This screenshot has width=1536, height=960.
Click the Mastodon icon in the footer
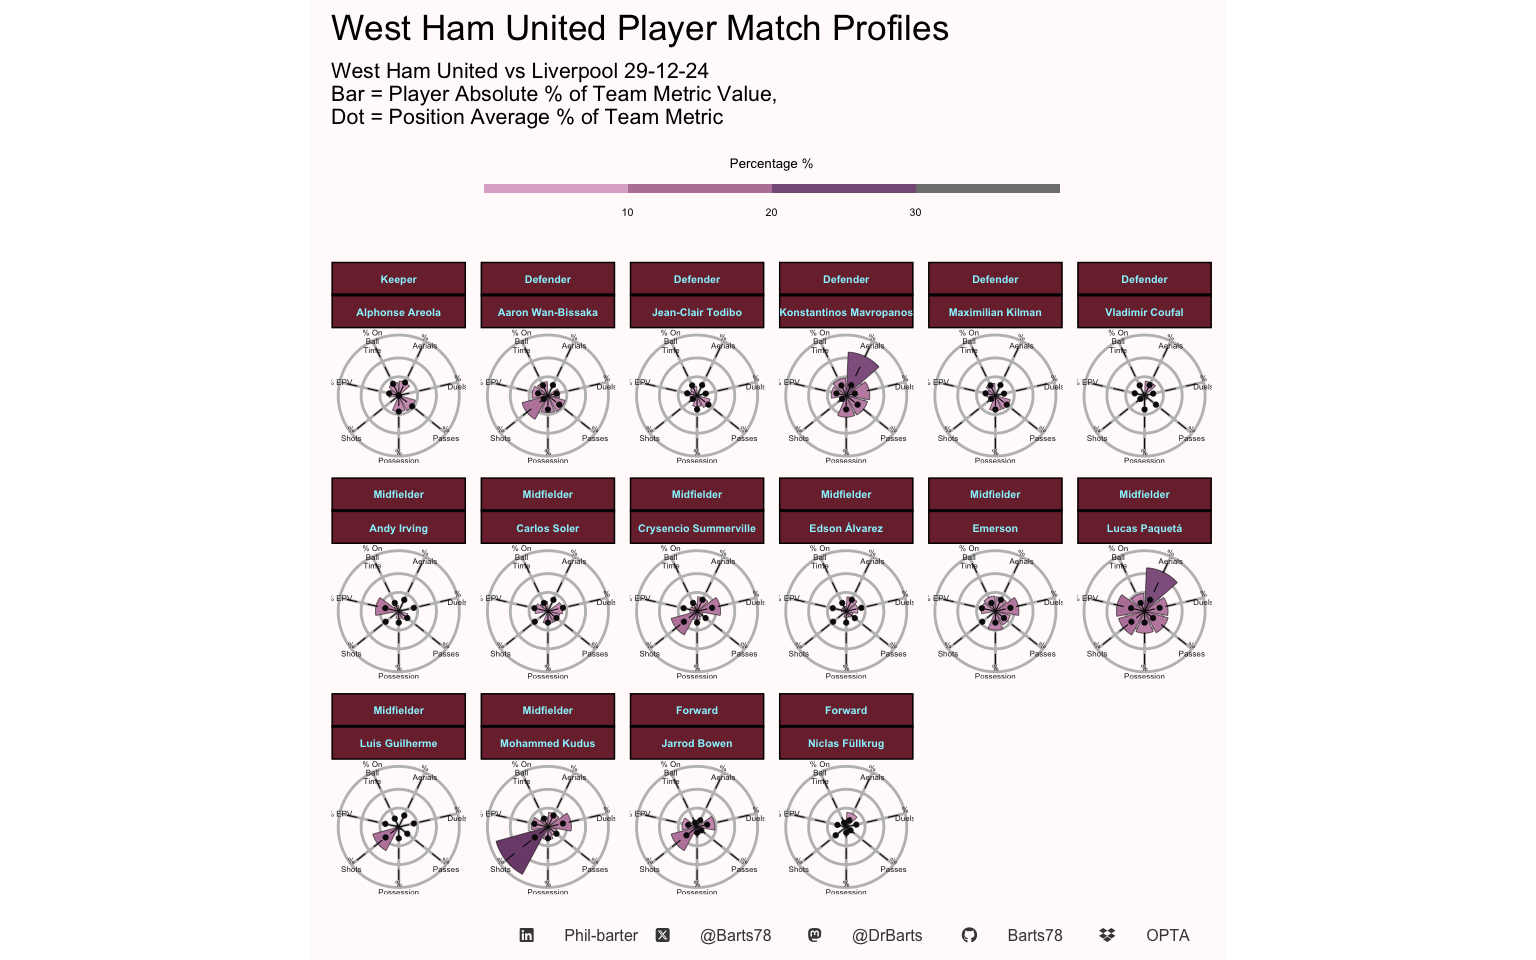[815, 935]
